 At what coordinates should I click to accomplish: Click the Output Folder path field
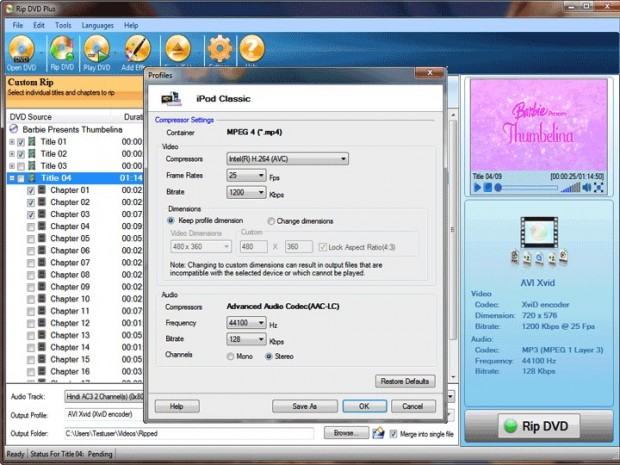point(189,433)
